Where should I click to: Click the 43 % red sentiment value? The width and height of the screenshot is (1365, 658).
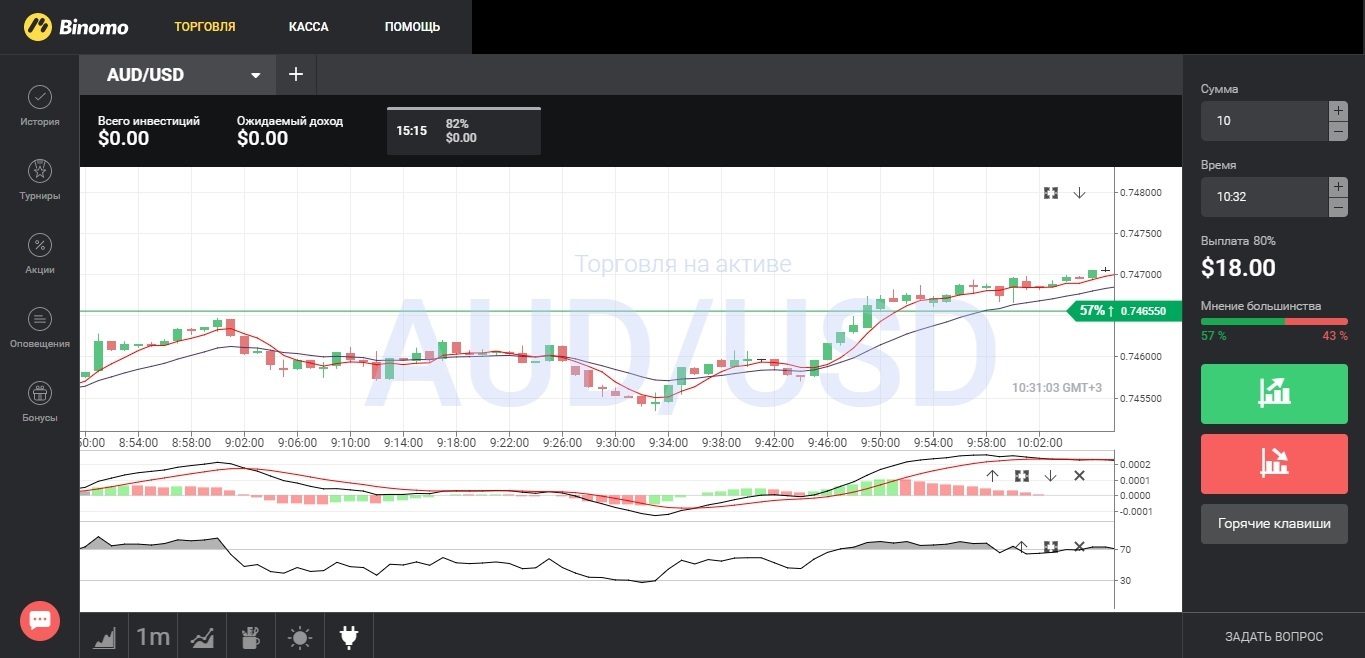[1335, 336]
